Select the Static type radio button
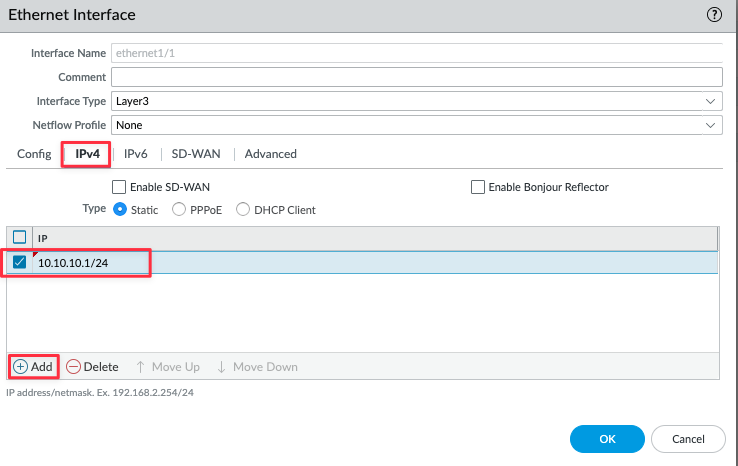Screen dimensions: 738x466 tap(120, 209)
